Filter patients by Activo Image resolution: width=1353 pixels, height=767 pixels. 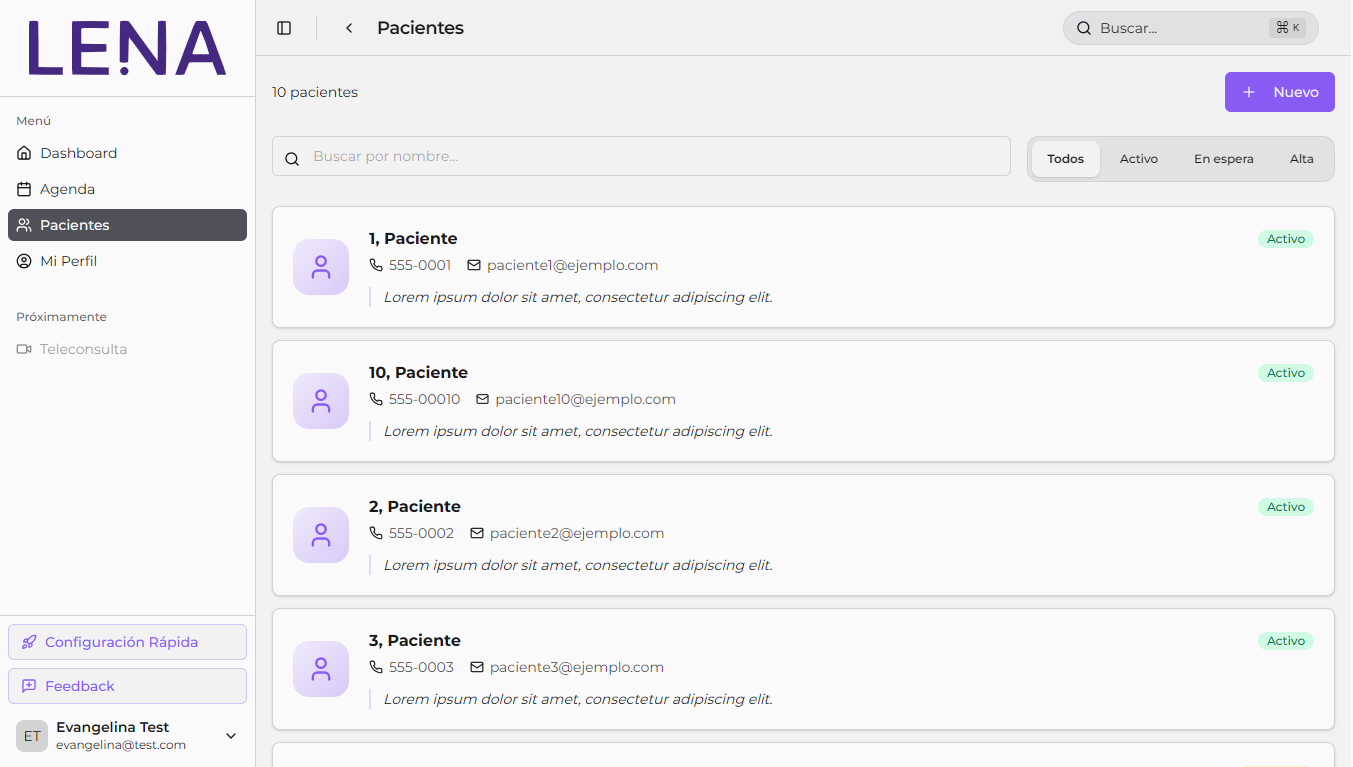[1139, 159]
